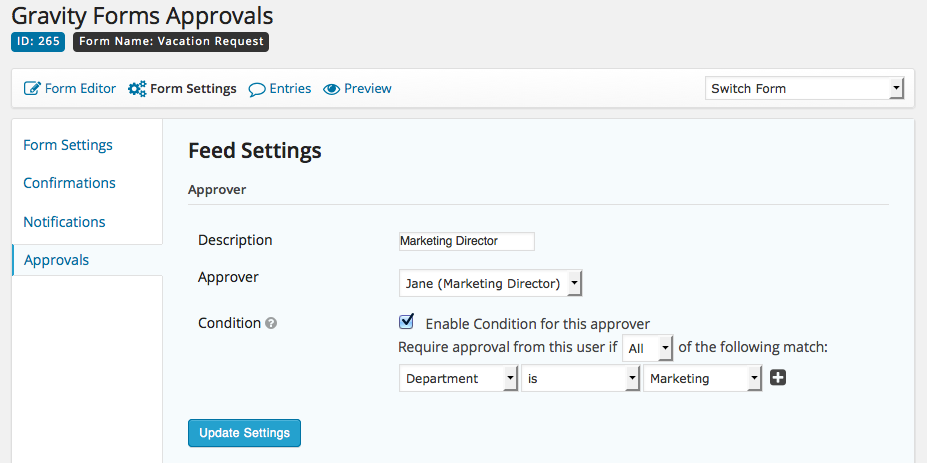Click the Form Name: Vacation Request badge
The image size is (927, 463).
point(171,41)
